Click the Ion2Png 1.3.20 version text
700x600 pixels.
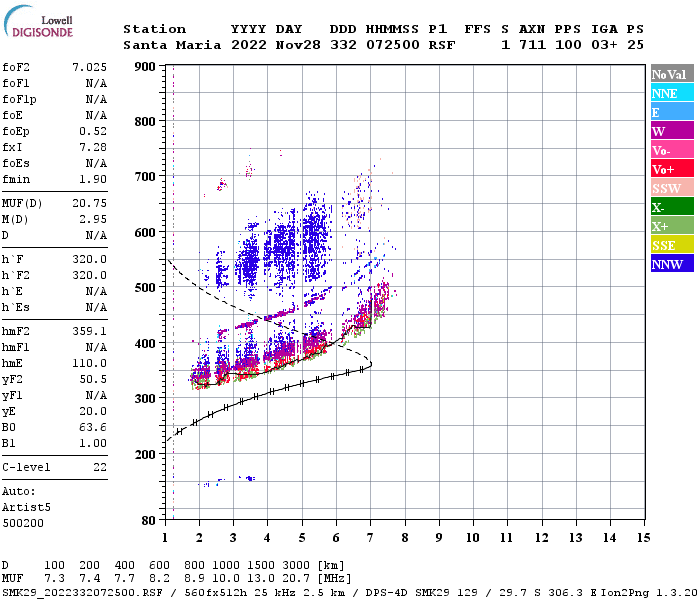(649, 592)
